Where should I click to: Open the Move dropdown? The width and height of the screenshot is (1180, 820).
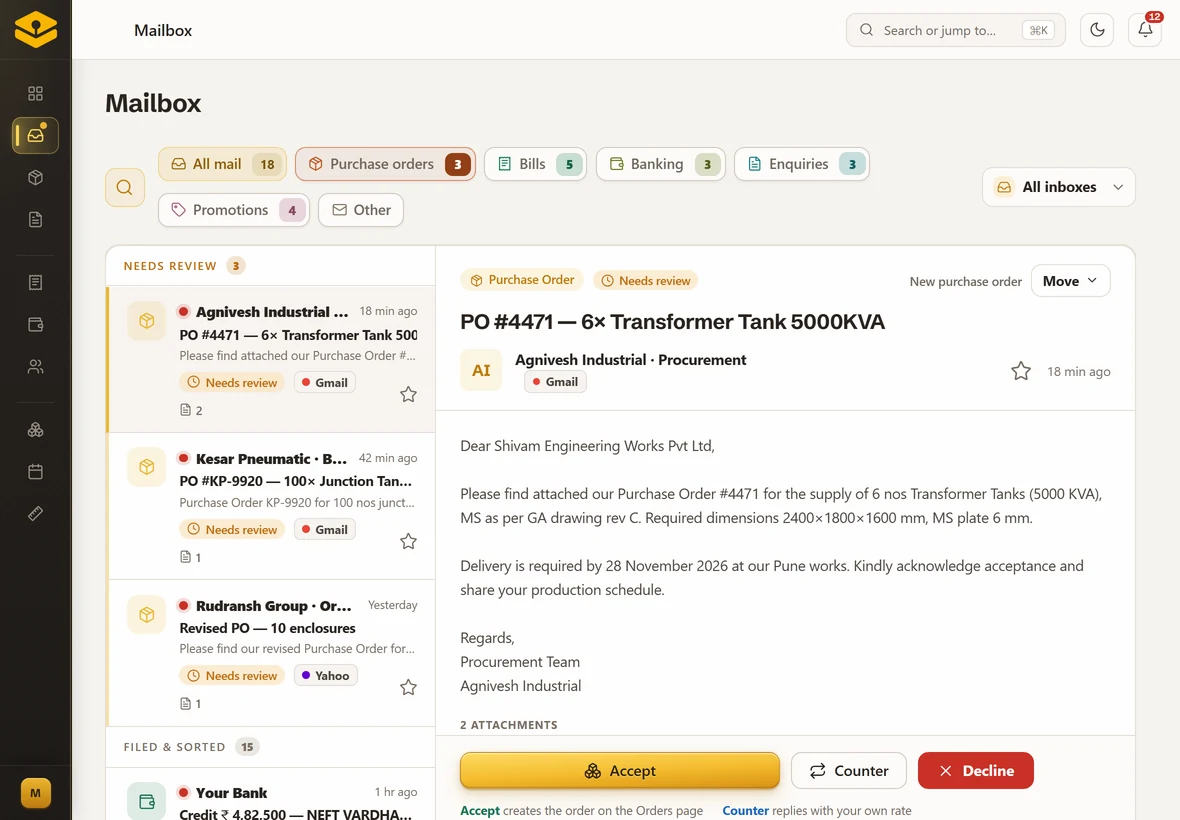pos(1070,281)
